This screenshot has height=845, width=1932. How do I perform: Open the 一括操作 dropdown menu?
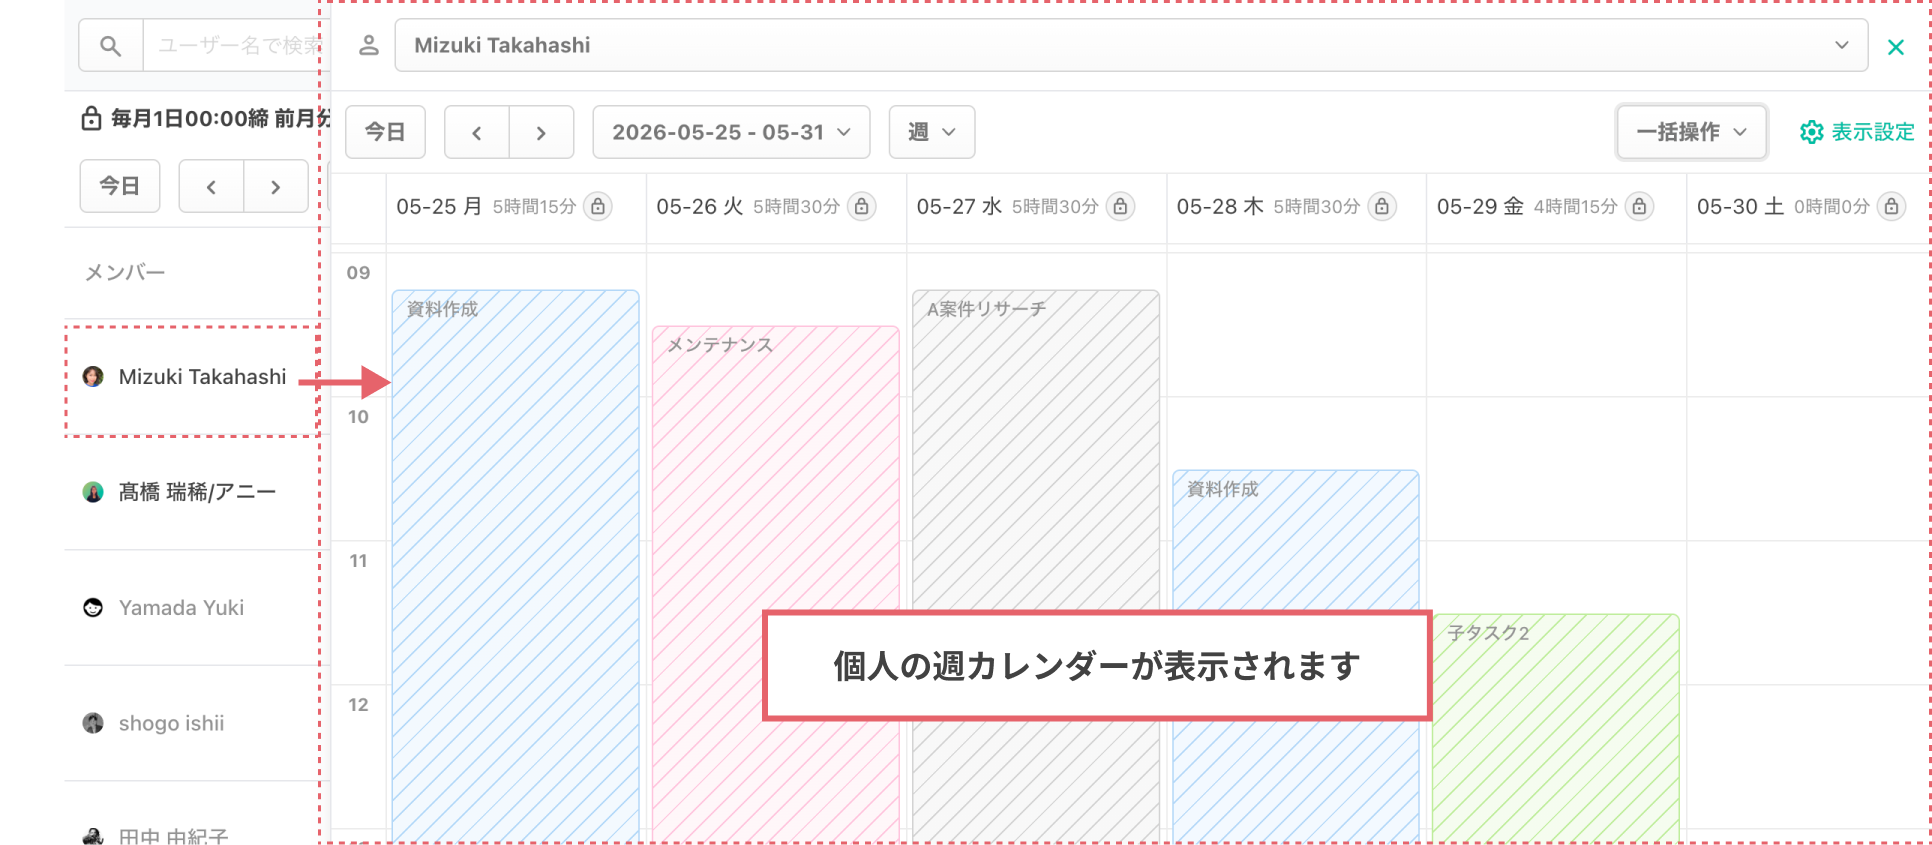point(1691,132)
